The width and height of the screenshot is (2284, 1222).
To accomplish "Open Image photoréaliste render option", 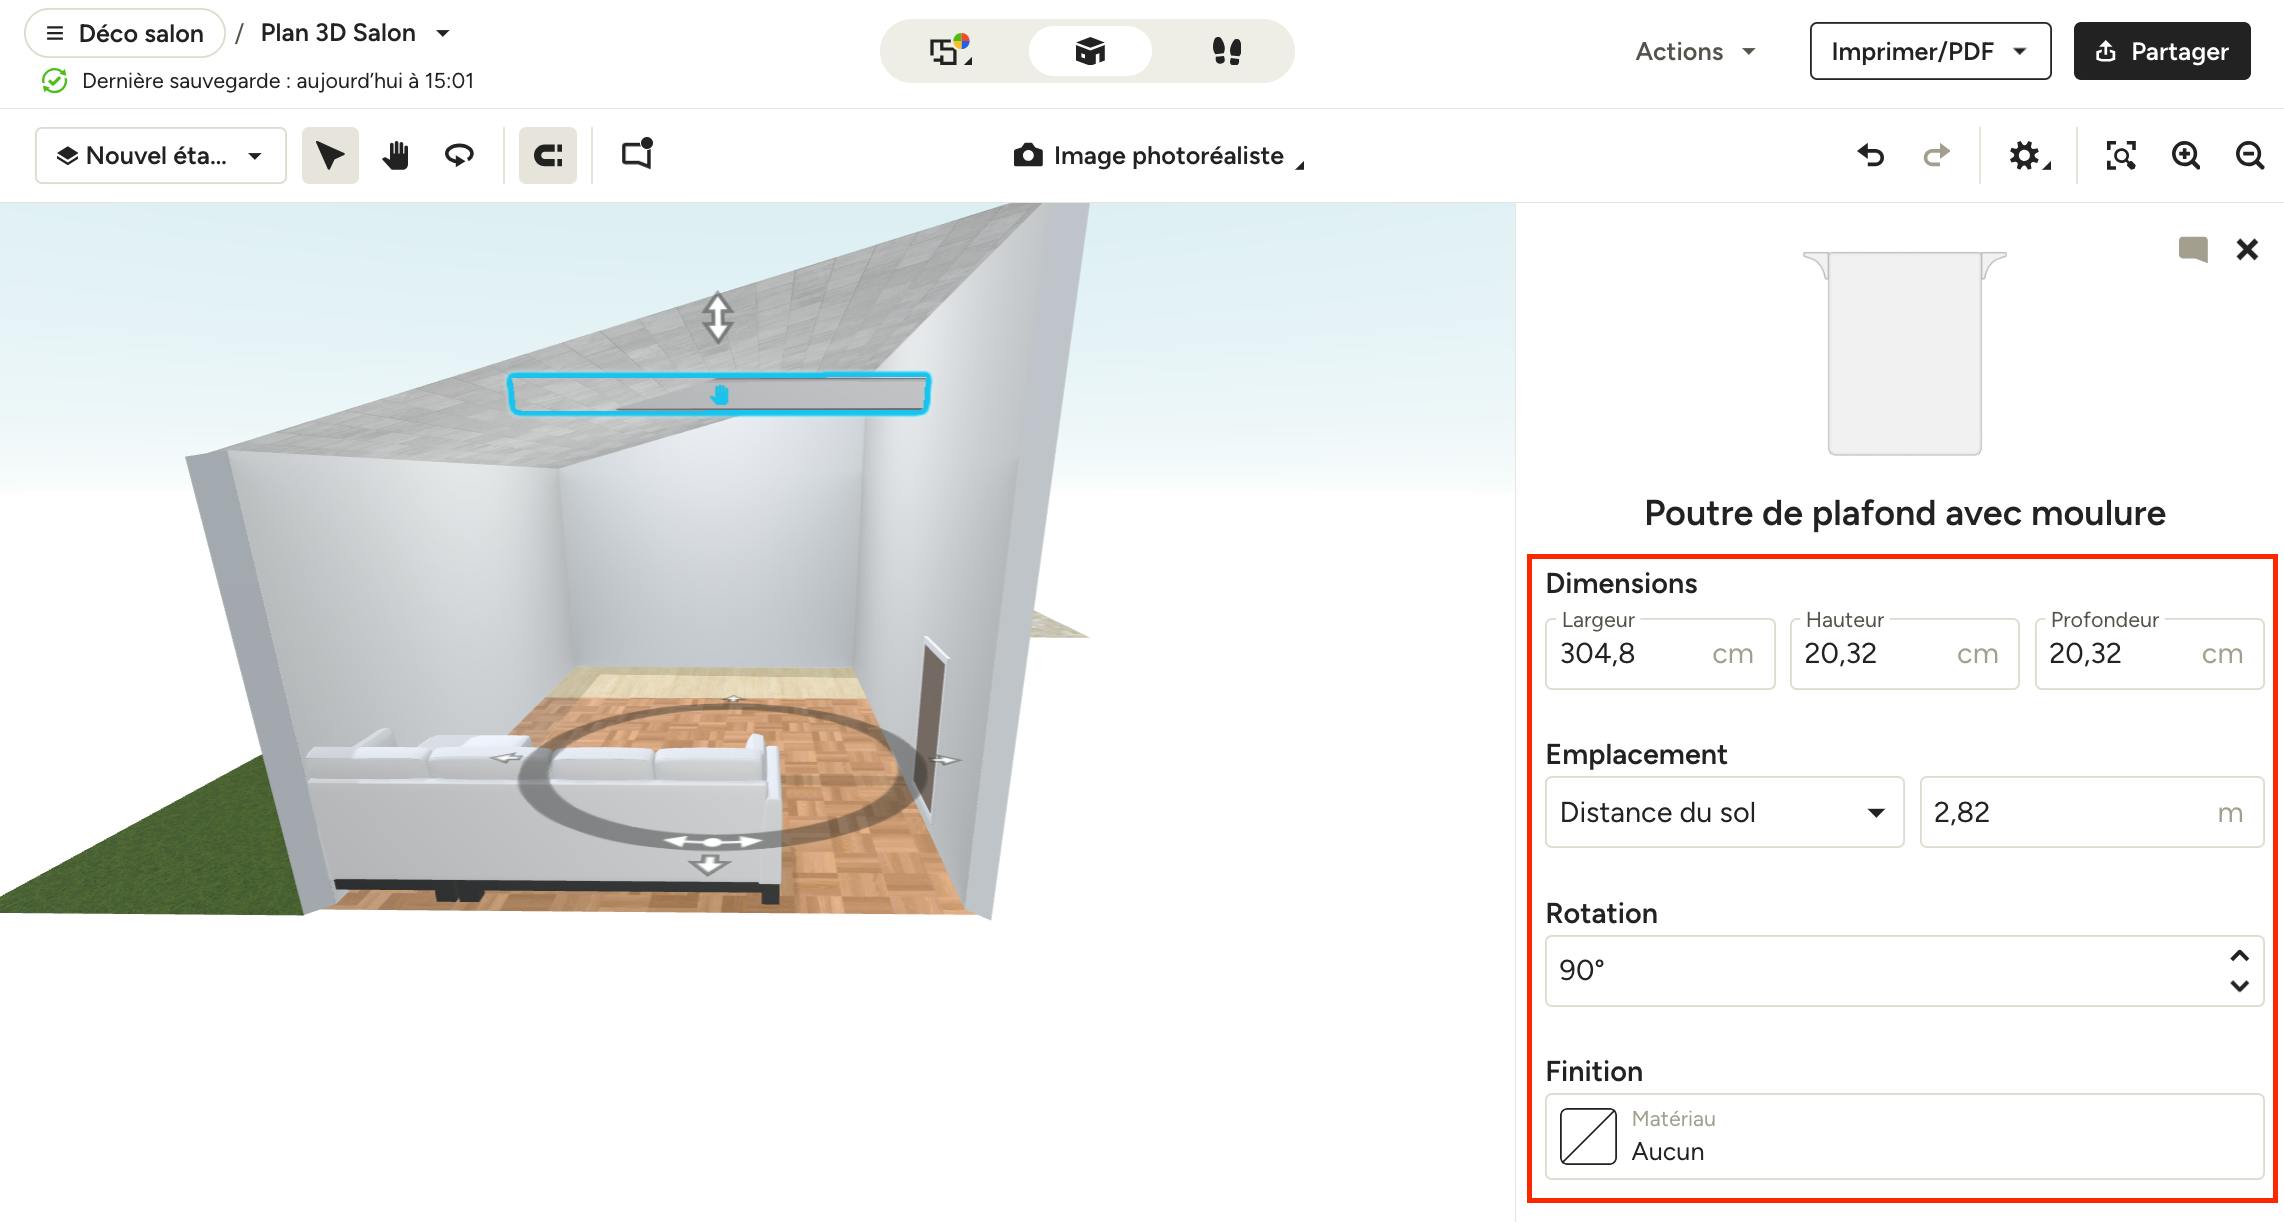I will tap(1158, 155).
